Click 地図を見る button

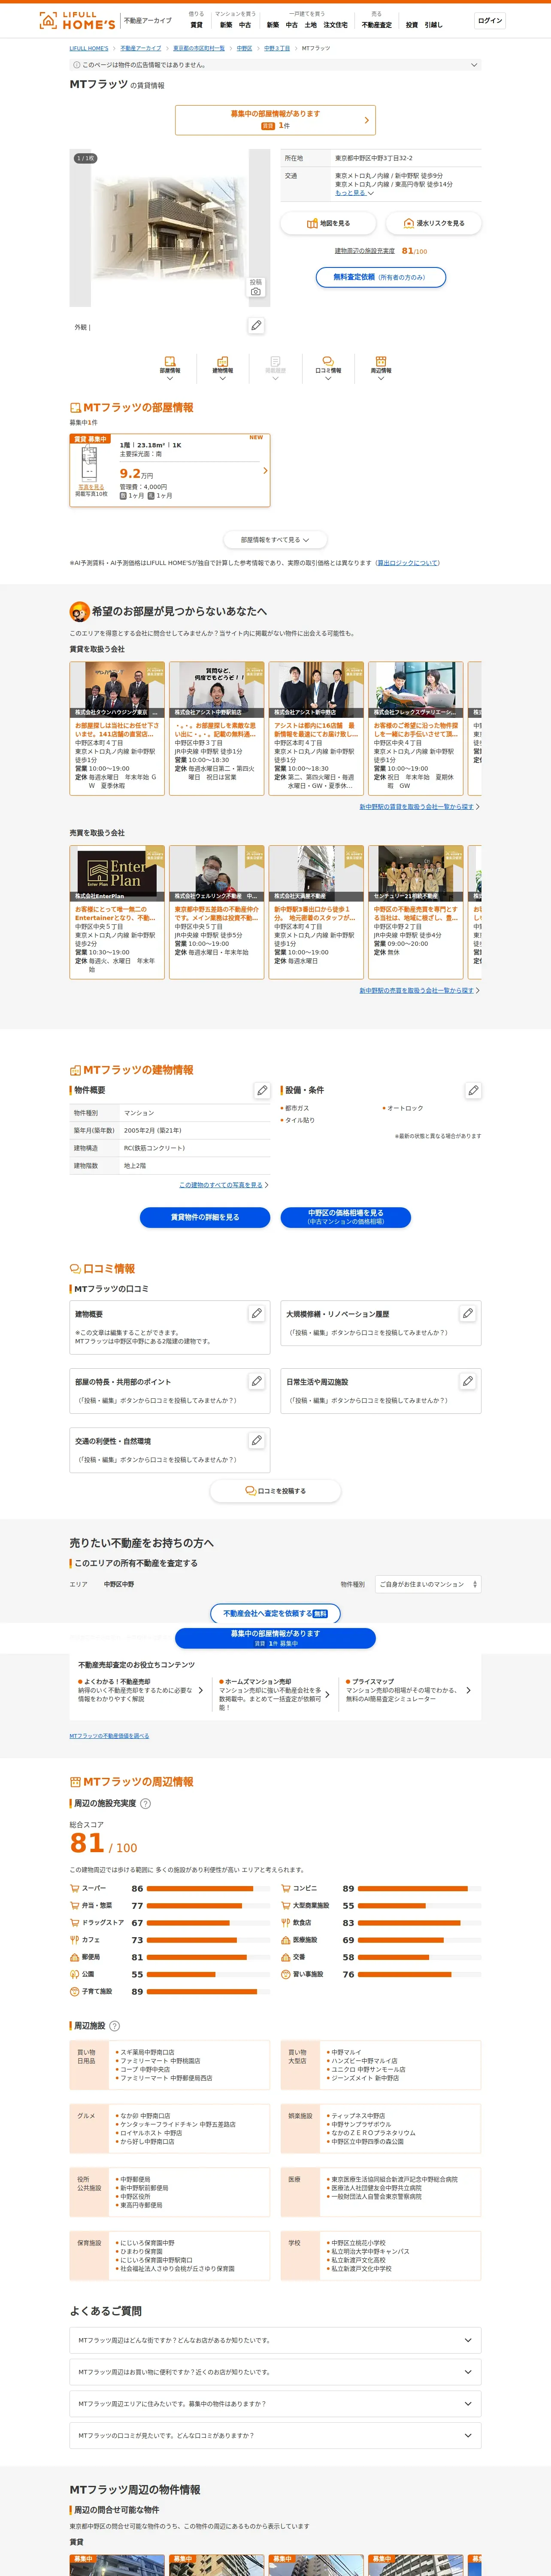pos(328,223)
